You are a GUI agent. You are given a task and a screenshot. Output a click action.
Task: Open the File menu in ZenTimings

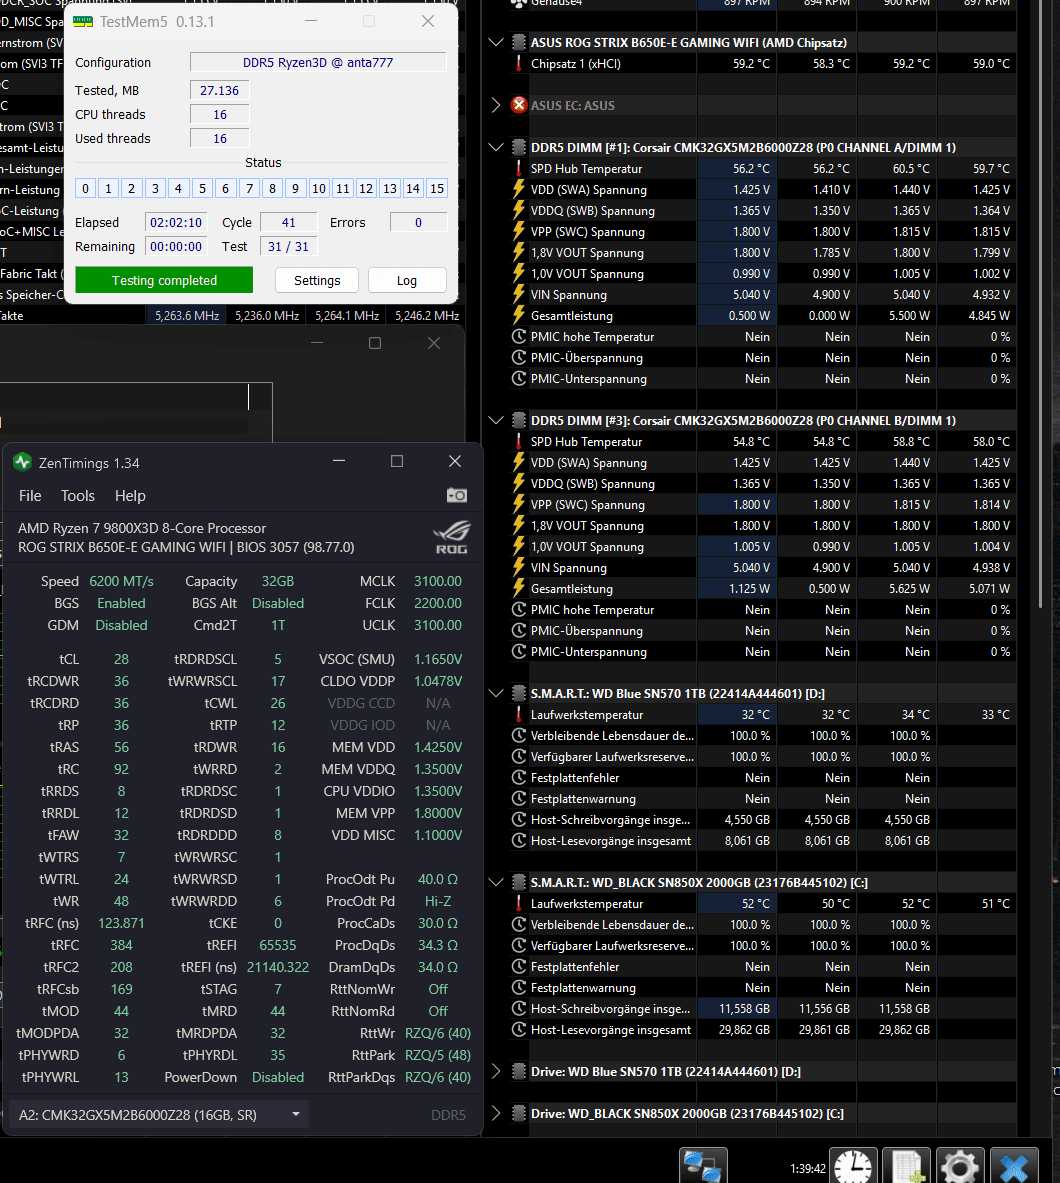(x=30, y=496)
